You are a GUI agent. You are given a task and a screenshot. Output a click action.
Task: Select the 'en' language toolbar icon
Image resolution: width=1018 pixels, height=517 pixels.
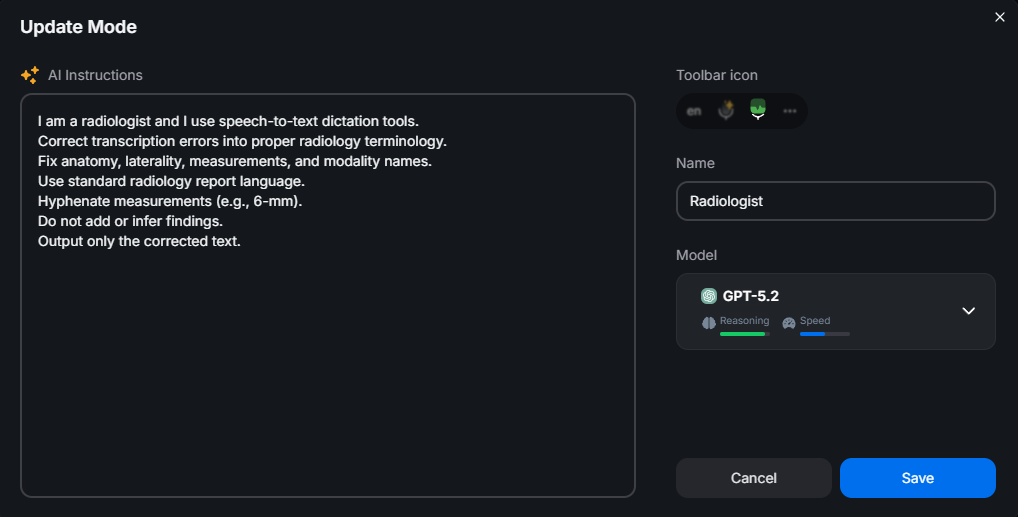694,111
